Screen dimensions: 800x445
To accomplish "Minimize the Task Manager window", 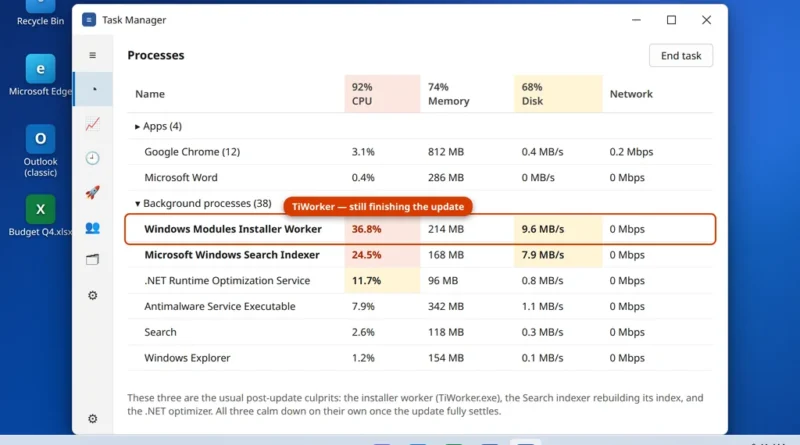I will point(636,20).
